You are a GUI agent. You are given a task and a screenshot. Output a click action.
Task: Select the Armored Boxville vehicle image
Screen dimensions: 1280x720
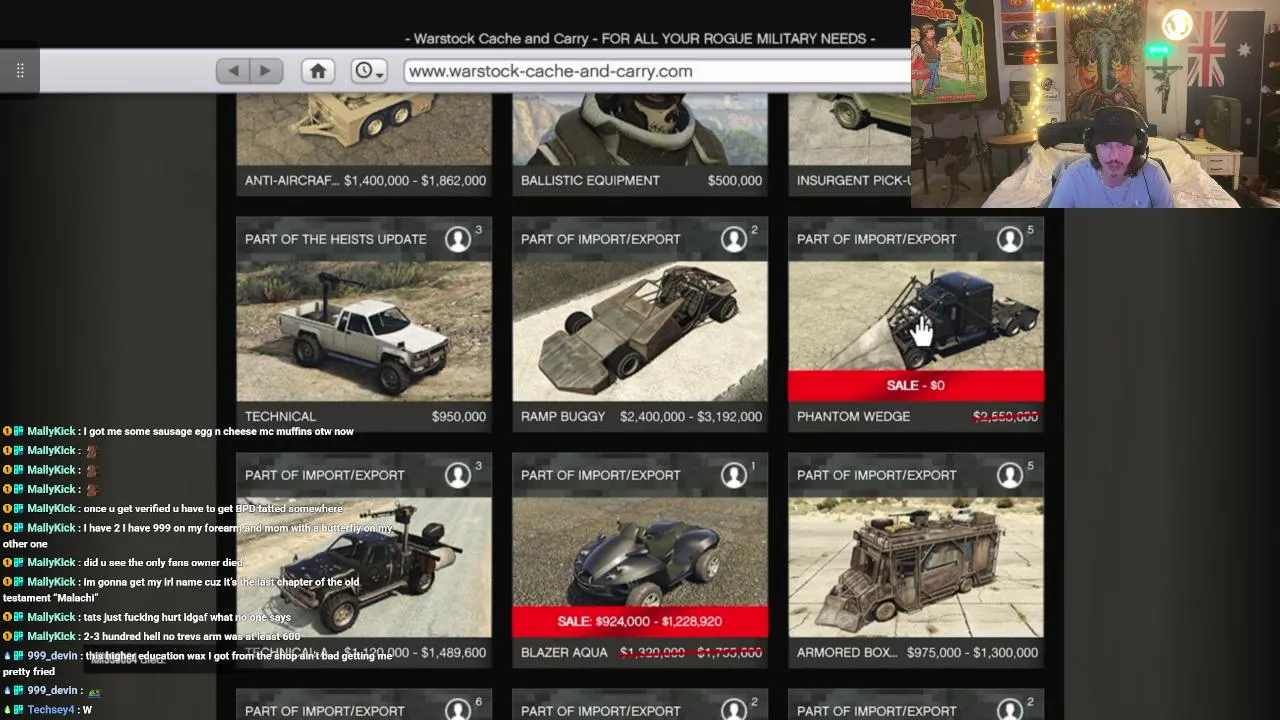coord(916,567)
